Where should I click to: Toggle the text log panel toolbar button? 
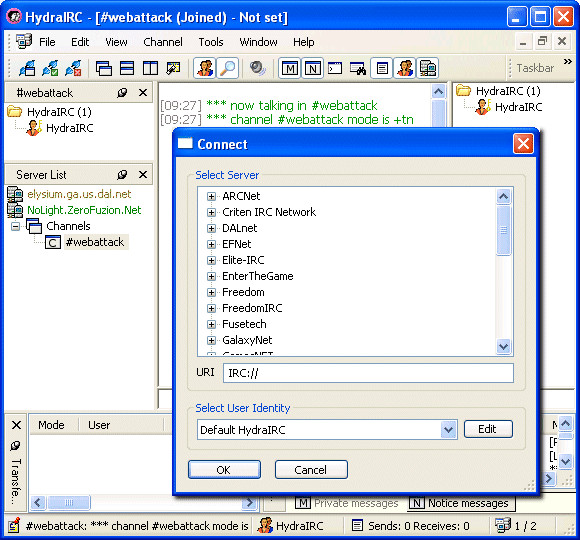click(382, 68)
